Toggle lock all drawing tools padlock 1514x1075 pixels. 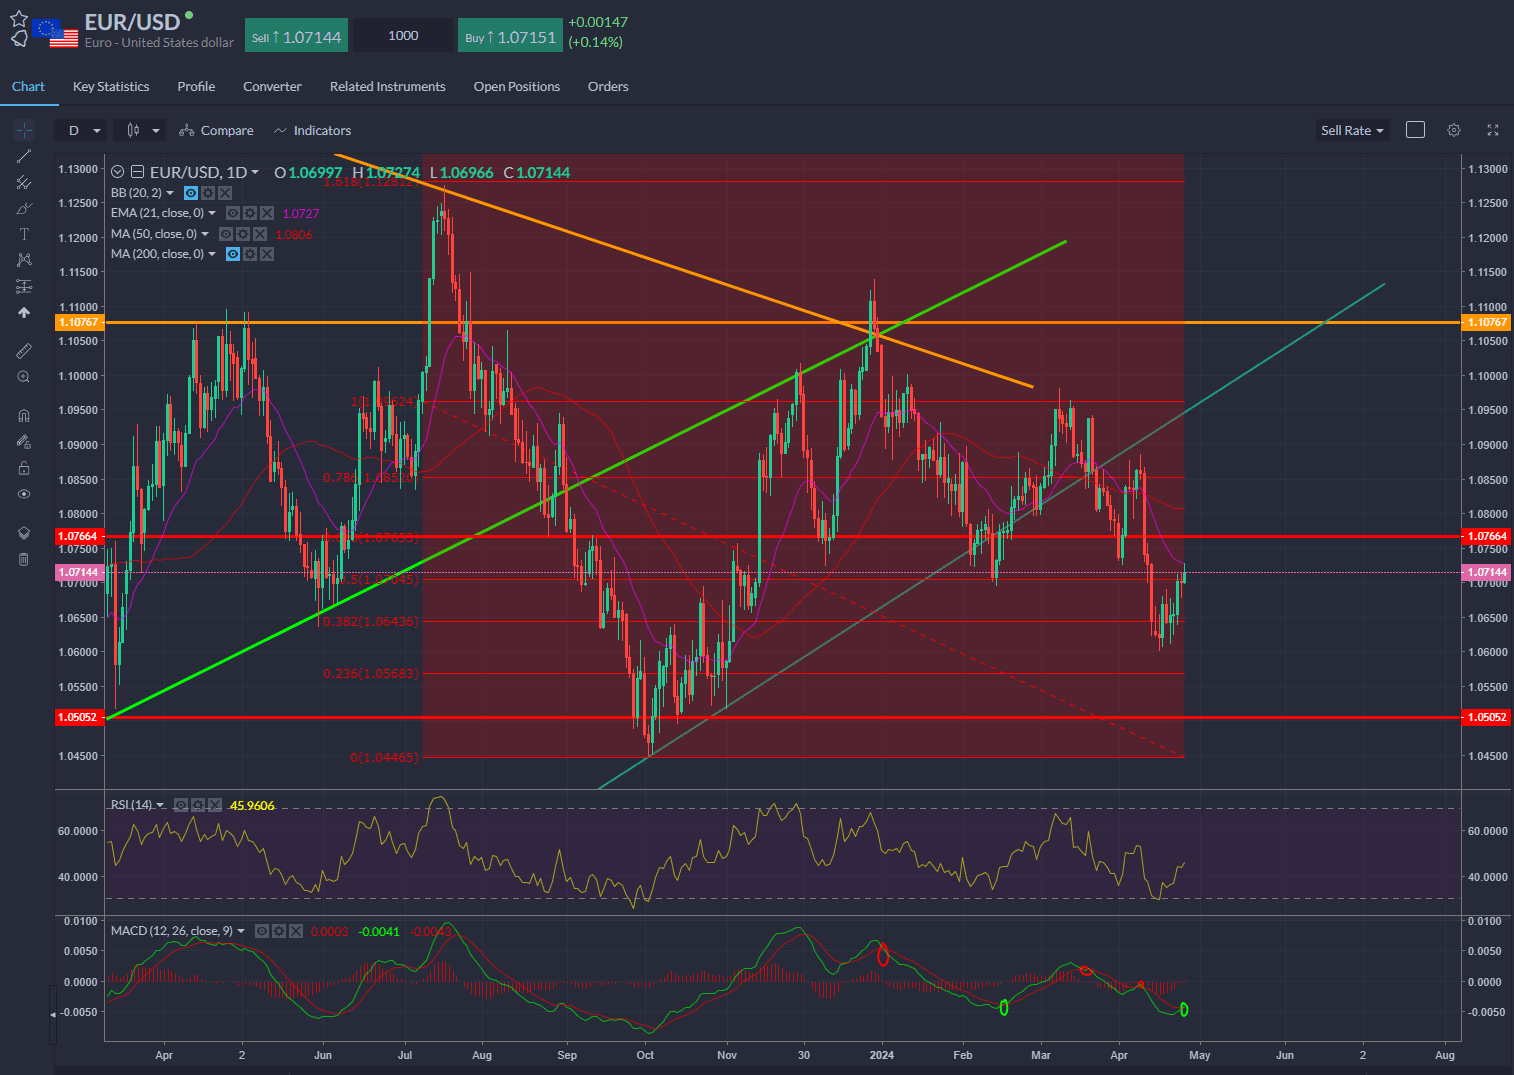[24, 468]
